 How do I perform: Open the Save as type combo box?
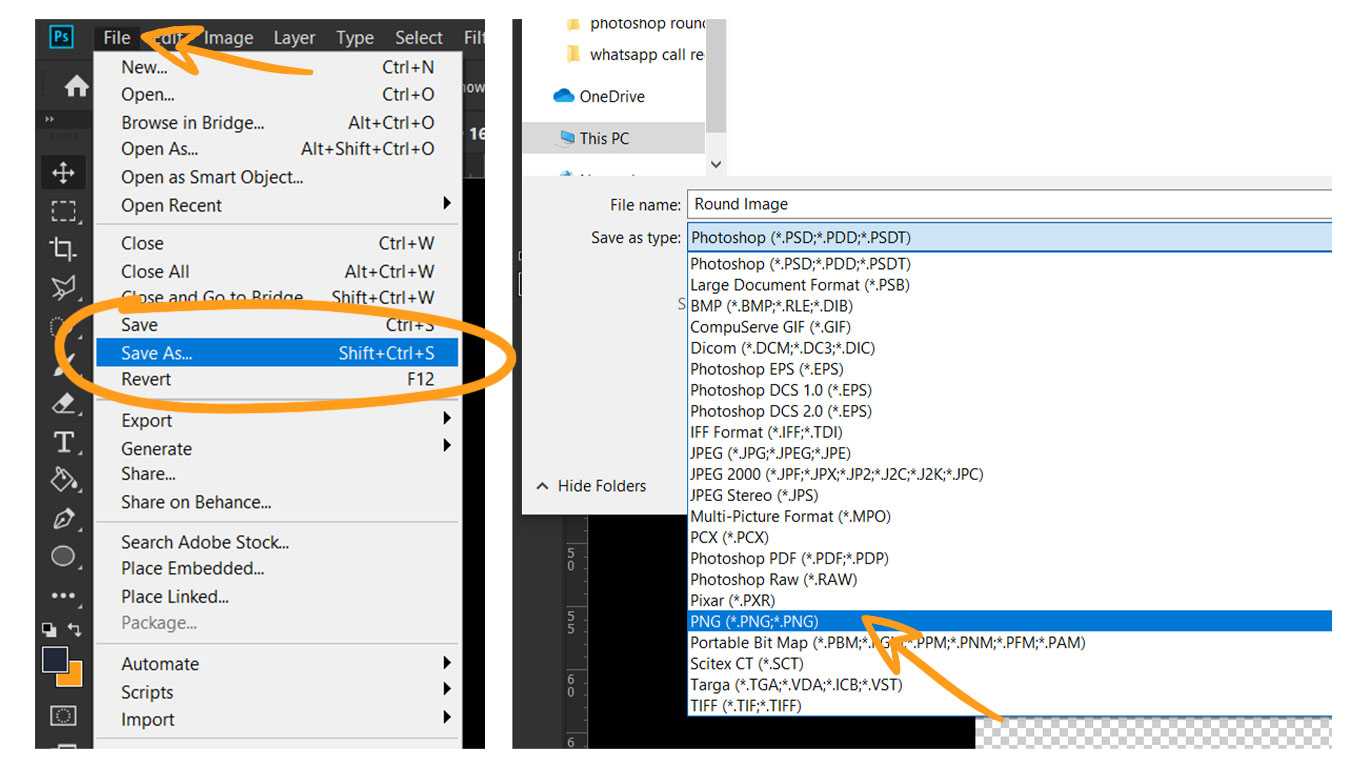click(1009, 238)
